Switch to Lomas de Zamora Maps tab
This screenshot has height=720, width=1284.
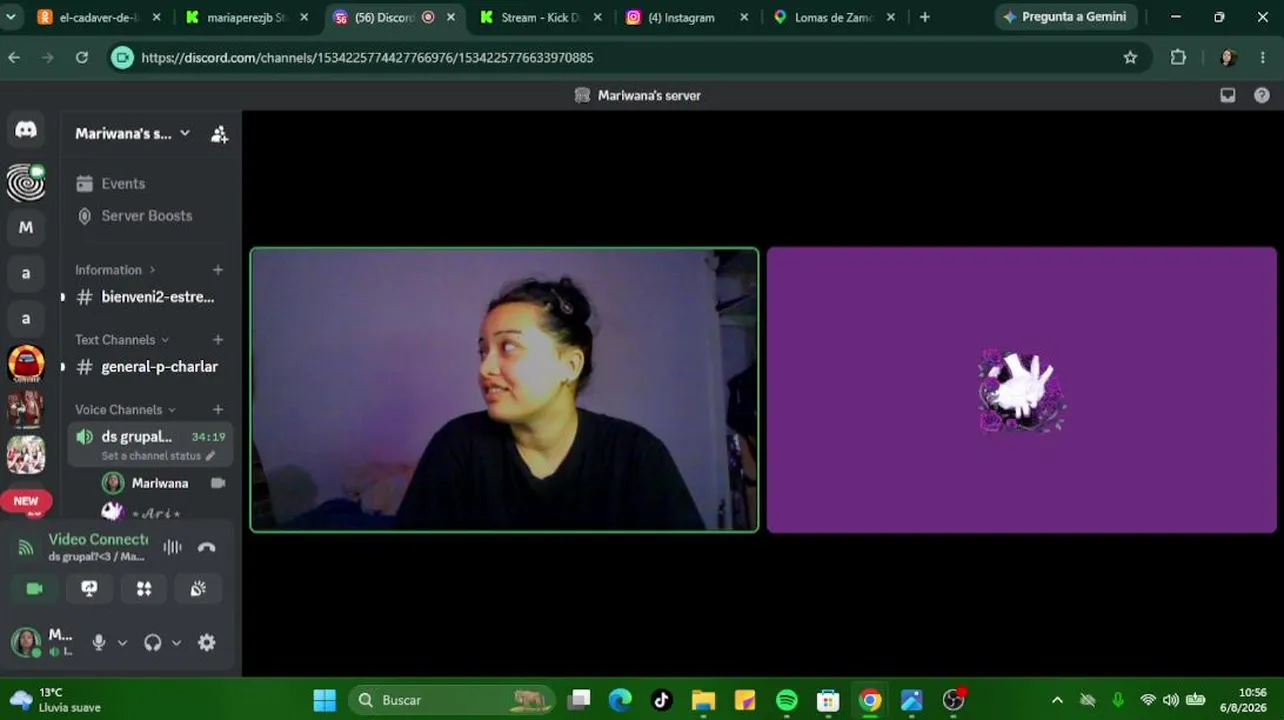coord(835,17)
